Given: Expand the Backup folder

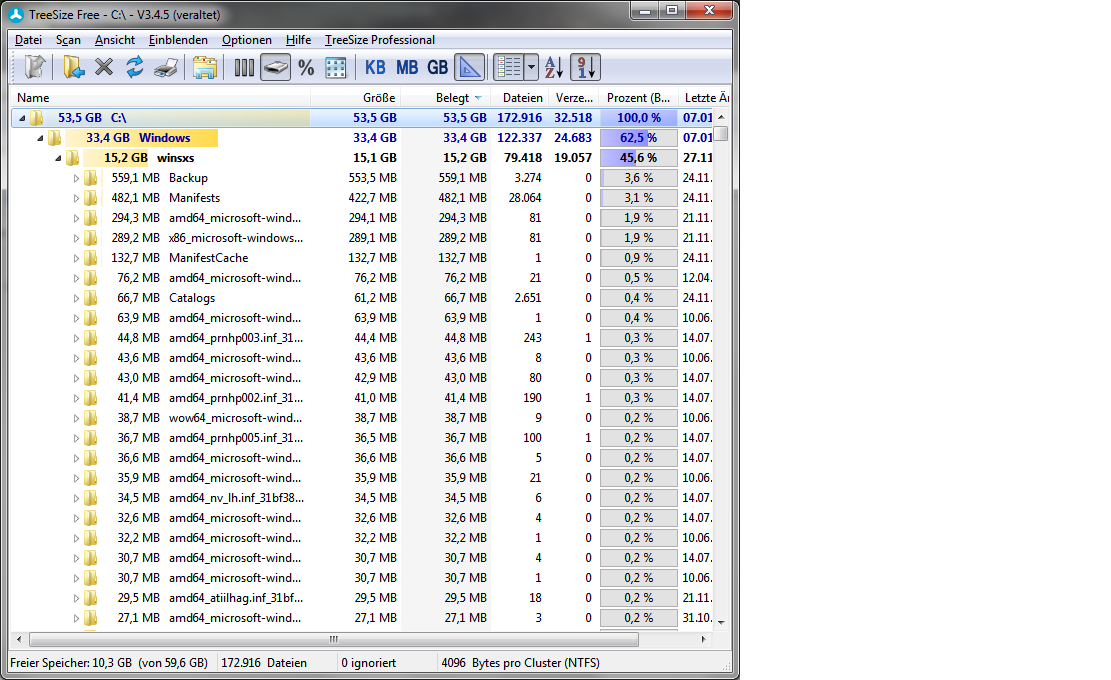Looking at the screenshot, I should pos(77,178).
